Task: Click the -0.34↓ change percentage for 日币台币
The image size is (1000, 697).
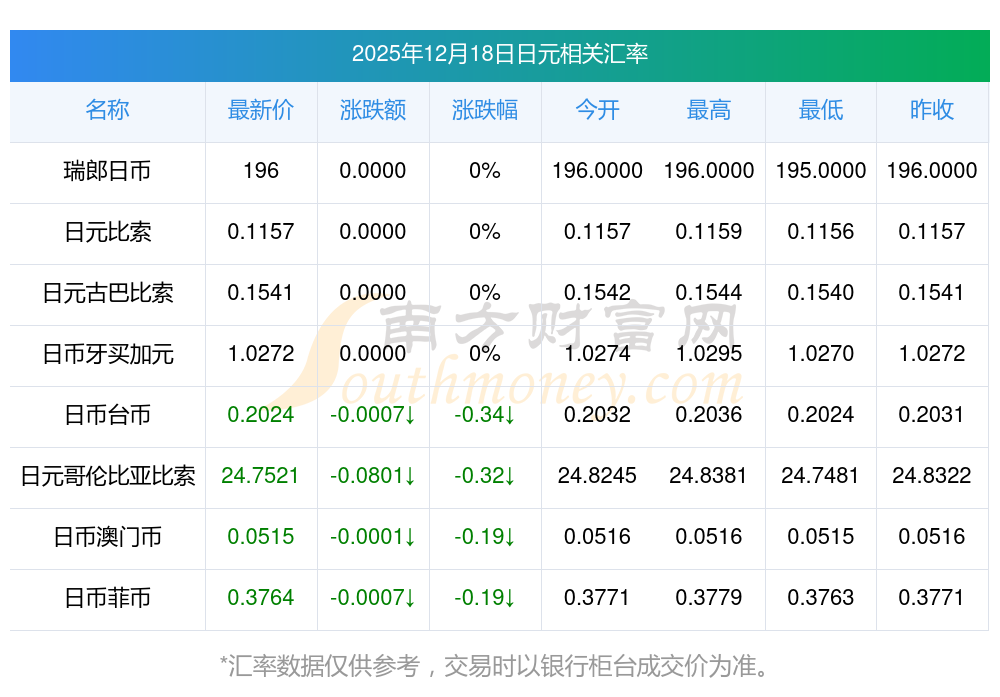Action: pos(485,415)
